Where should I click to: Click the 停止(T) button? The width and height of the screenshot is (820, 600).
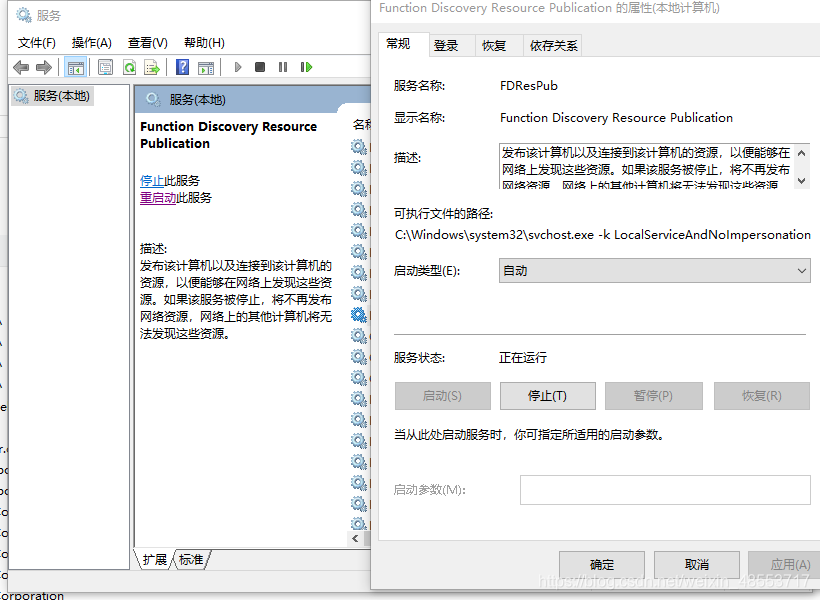click(548, 395)
